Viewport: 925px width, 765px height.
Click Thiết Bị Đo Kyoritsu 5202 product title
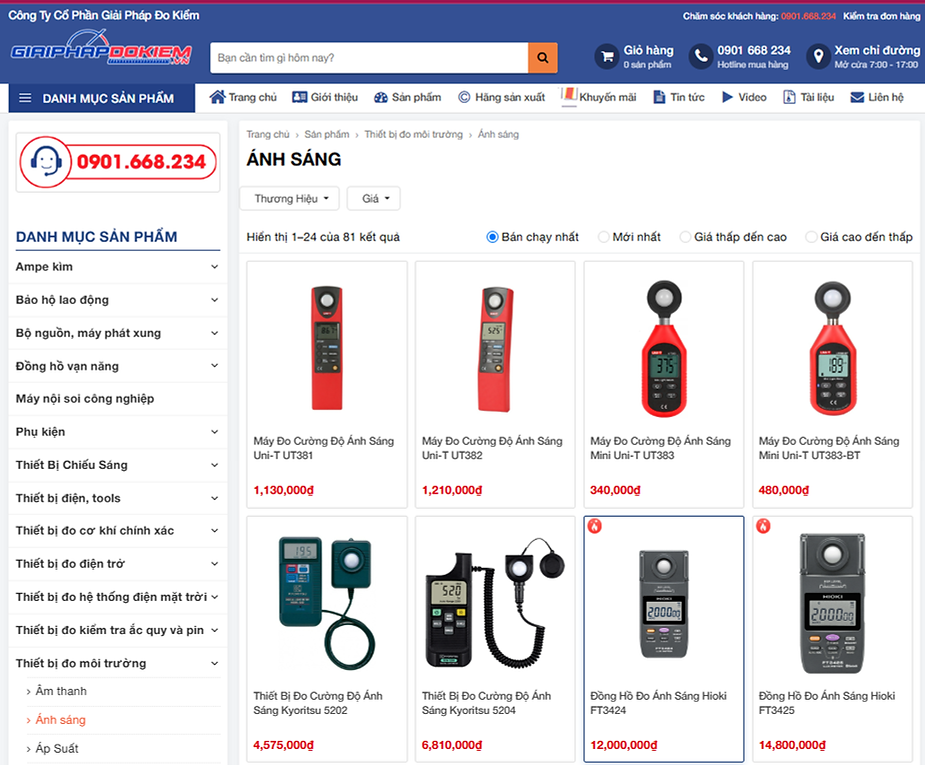317,703
